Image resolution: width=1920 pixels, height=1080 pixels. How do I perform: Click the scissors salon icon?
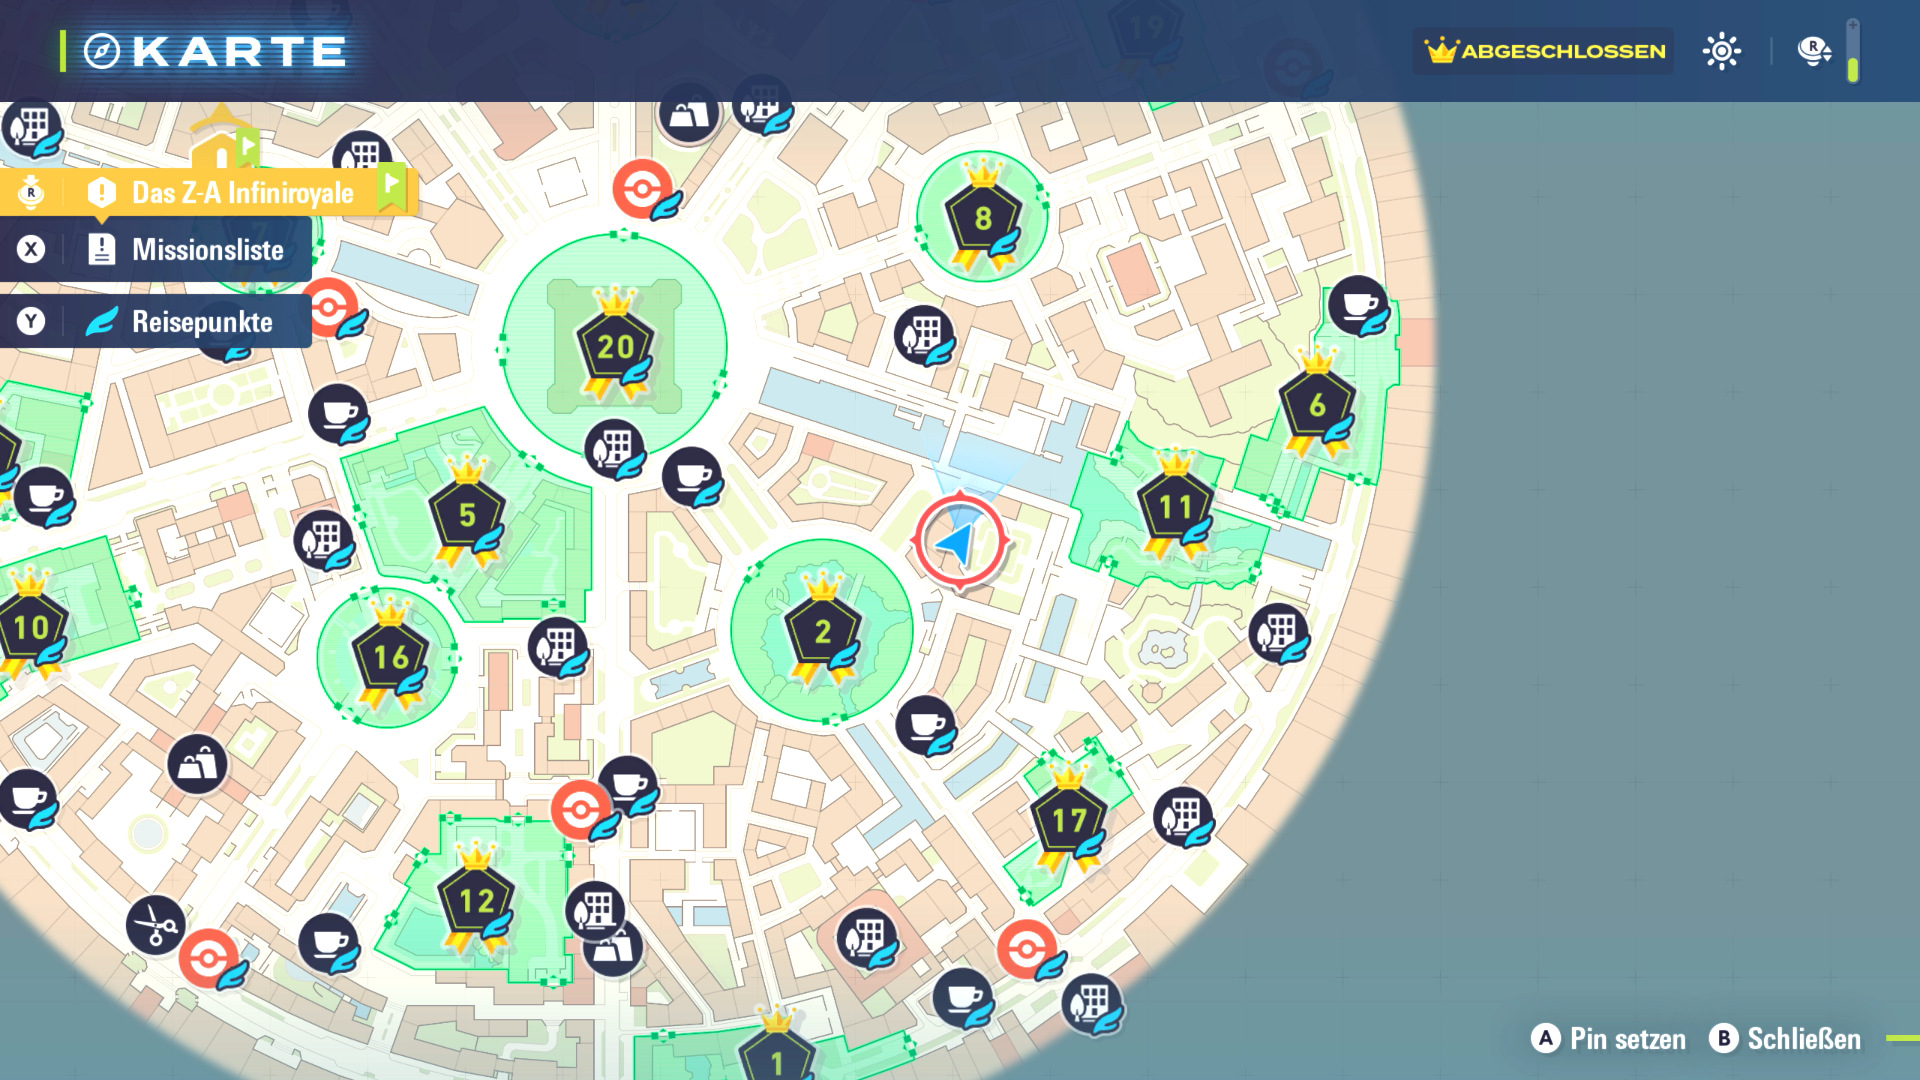[156, 924]
